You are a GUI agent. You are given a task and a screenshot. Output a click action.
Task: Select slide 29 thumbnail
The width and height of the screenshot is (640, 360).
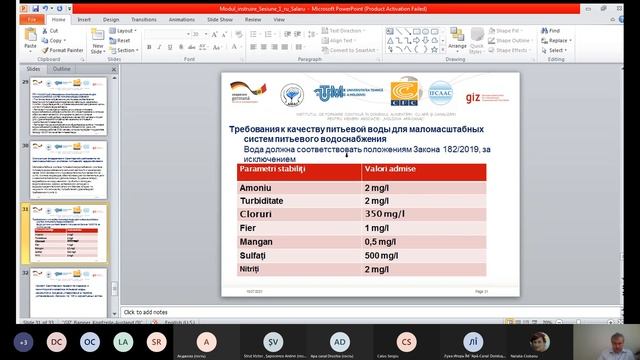pos(69,106)
